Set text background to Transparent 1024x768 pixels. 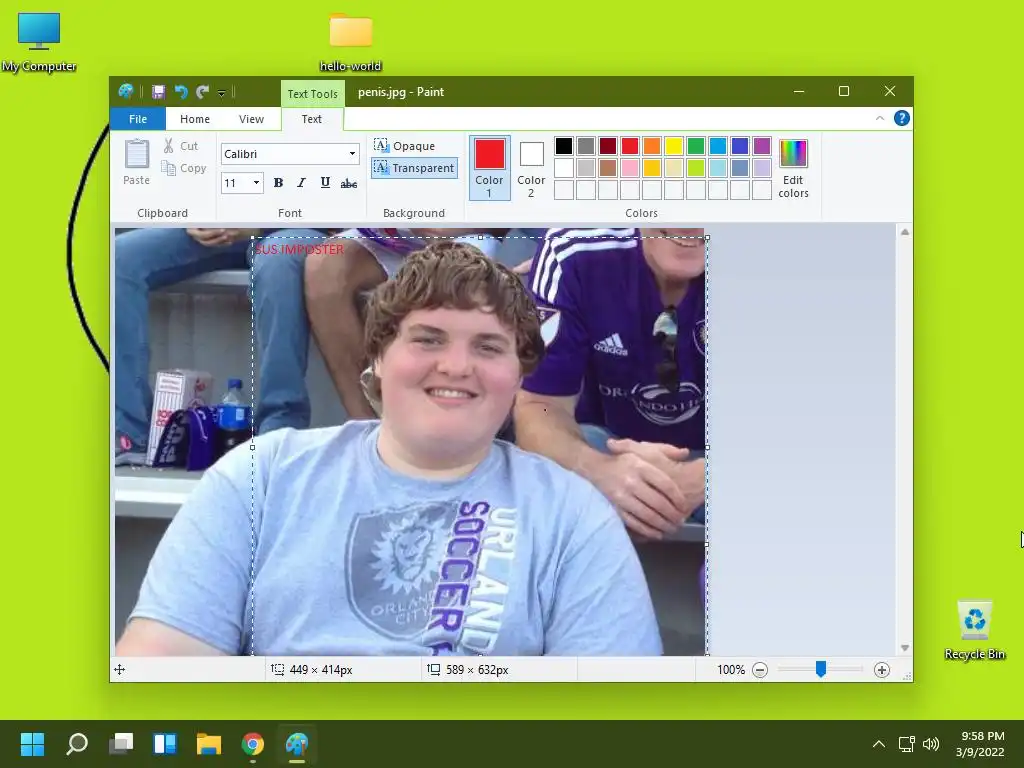(414, 168)
